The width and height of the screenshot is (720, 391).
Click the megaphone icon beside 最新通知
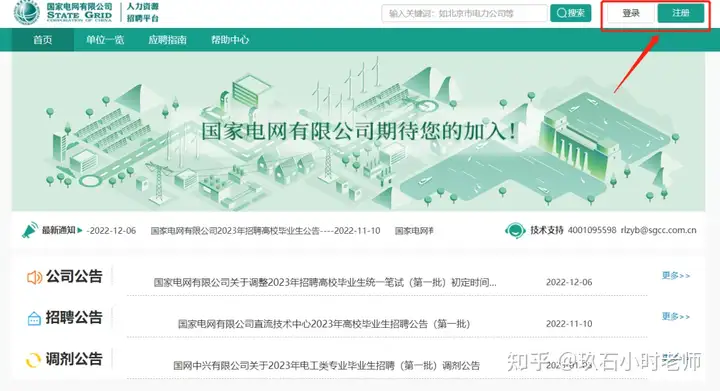(30, 230)
